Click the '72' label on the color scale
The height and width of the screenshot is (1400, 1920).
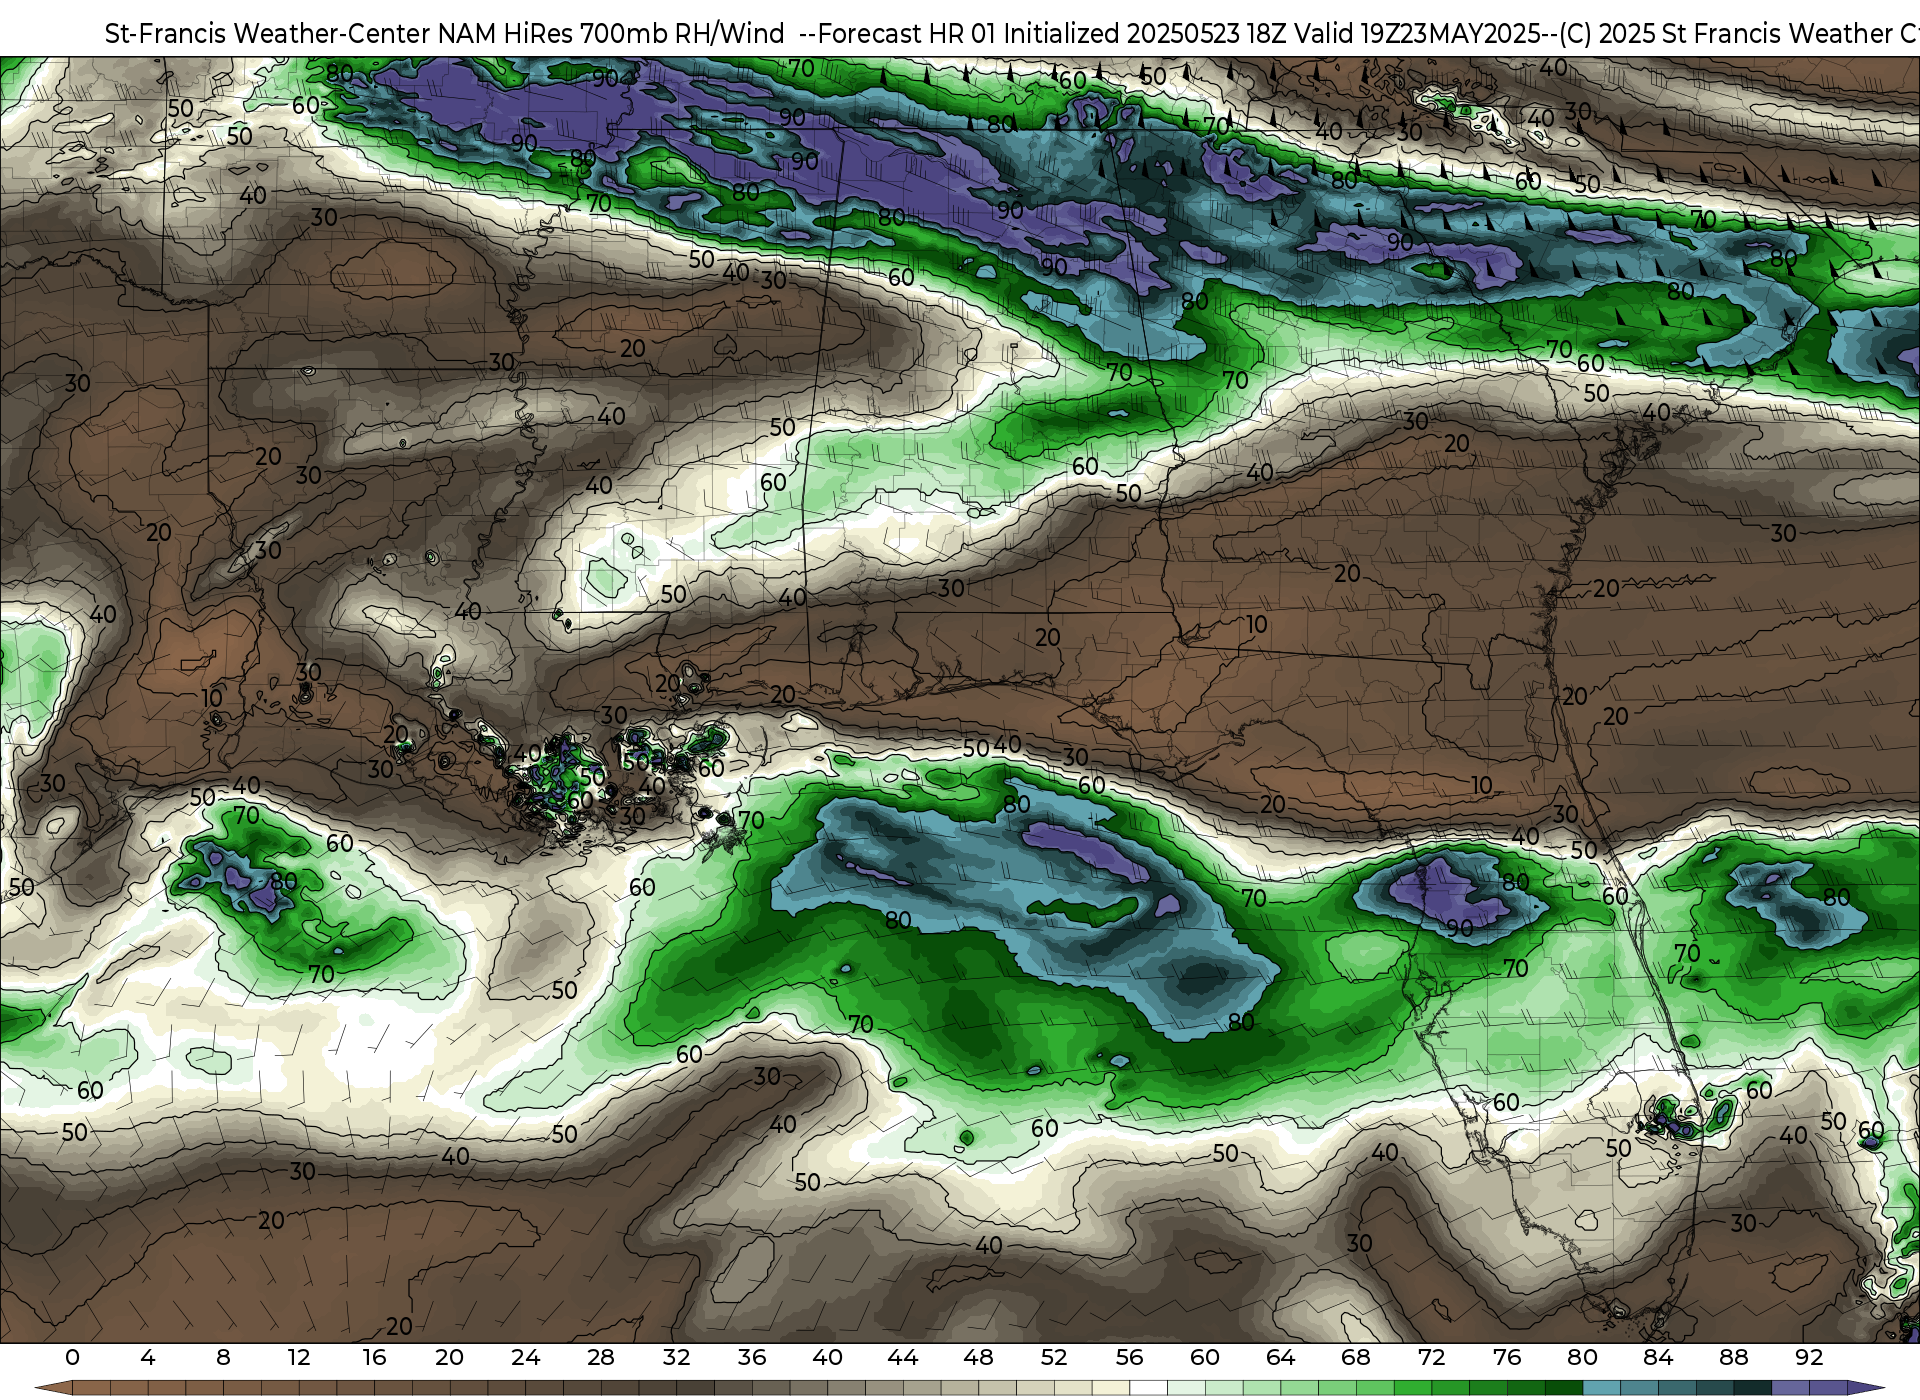[x=1431, y=1357]
